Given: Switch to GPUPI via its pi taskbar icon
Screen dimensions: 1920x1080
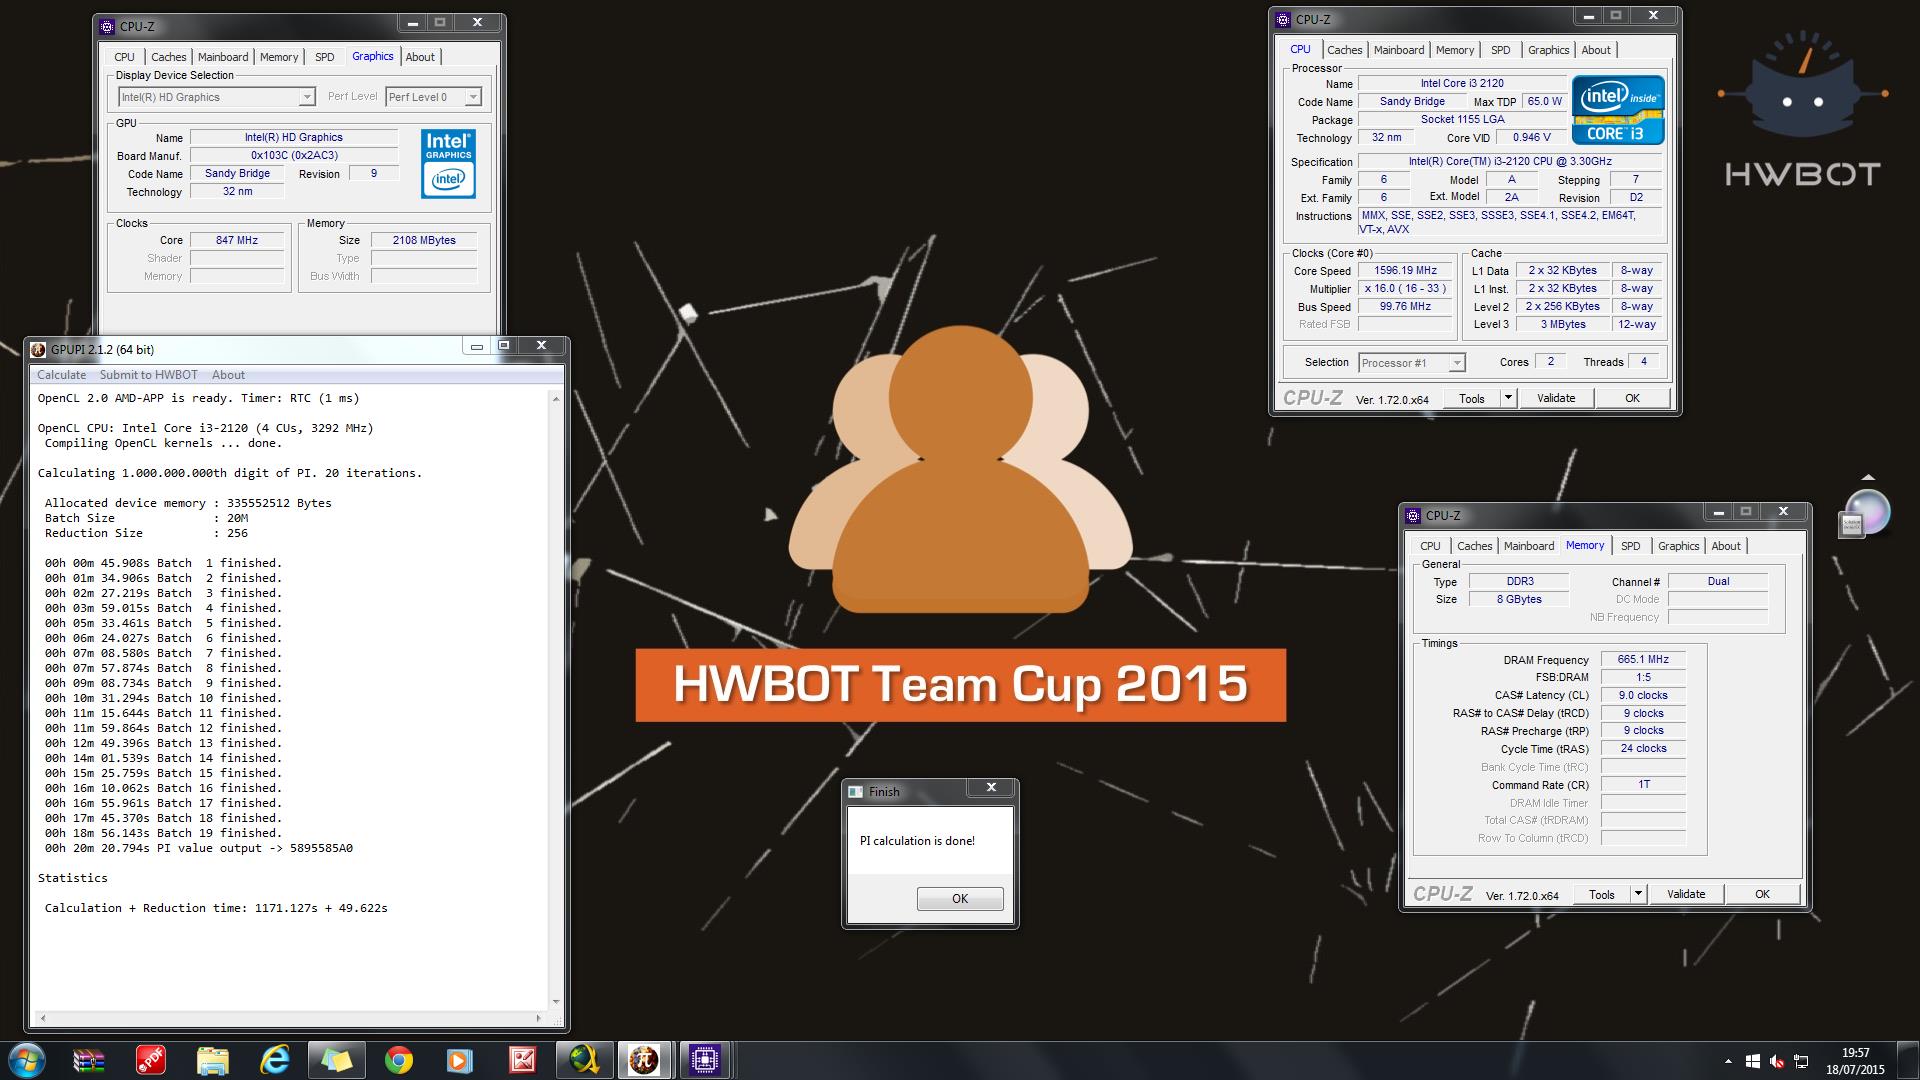Looking at the screenshot, I should pyautogui.click(x=644, y=1060).
